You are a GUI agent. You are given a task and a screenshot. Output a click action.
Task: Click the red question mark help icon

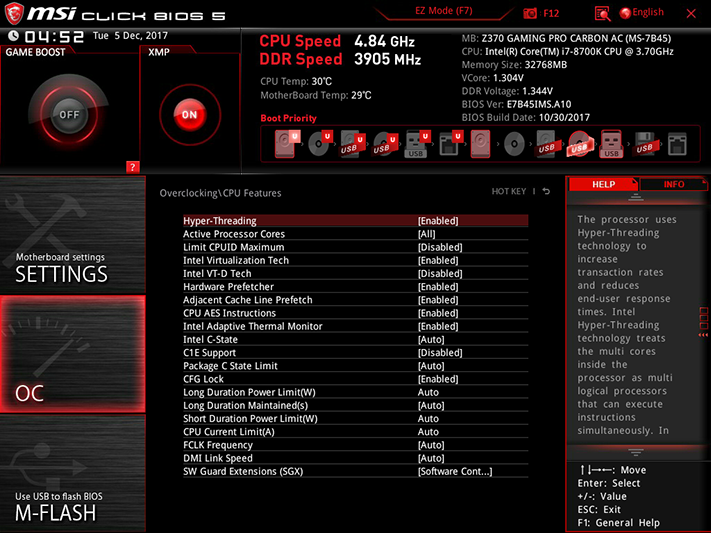pyautogui.click(x=132, y=167)
